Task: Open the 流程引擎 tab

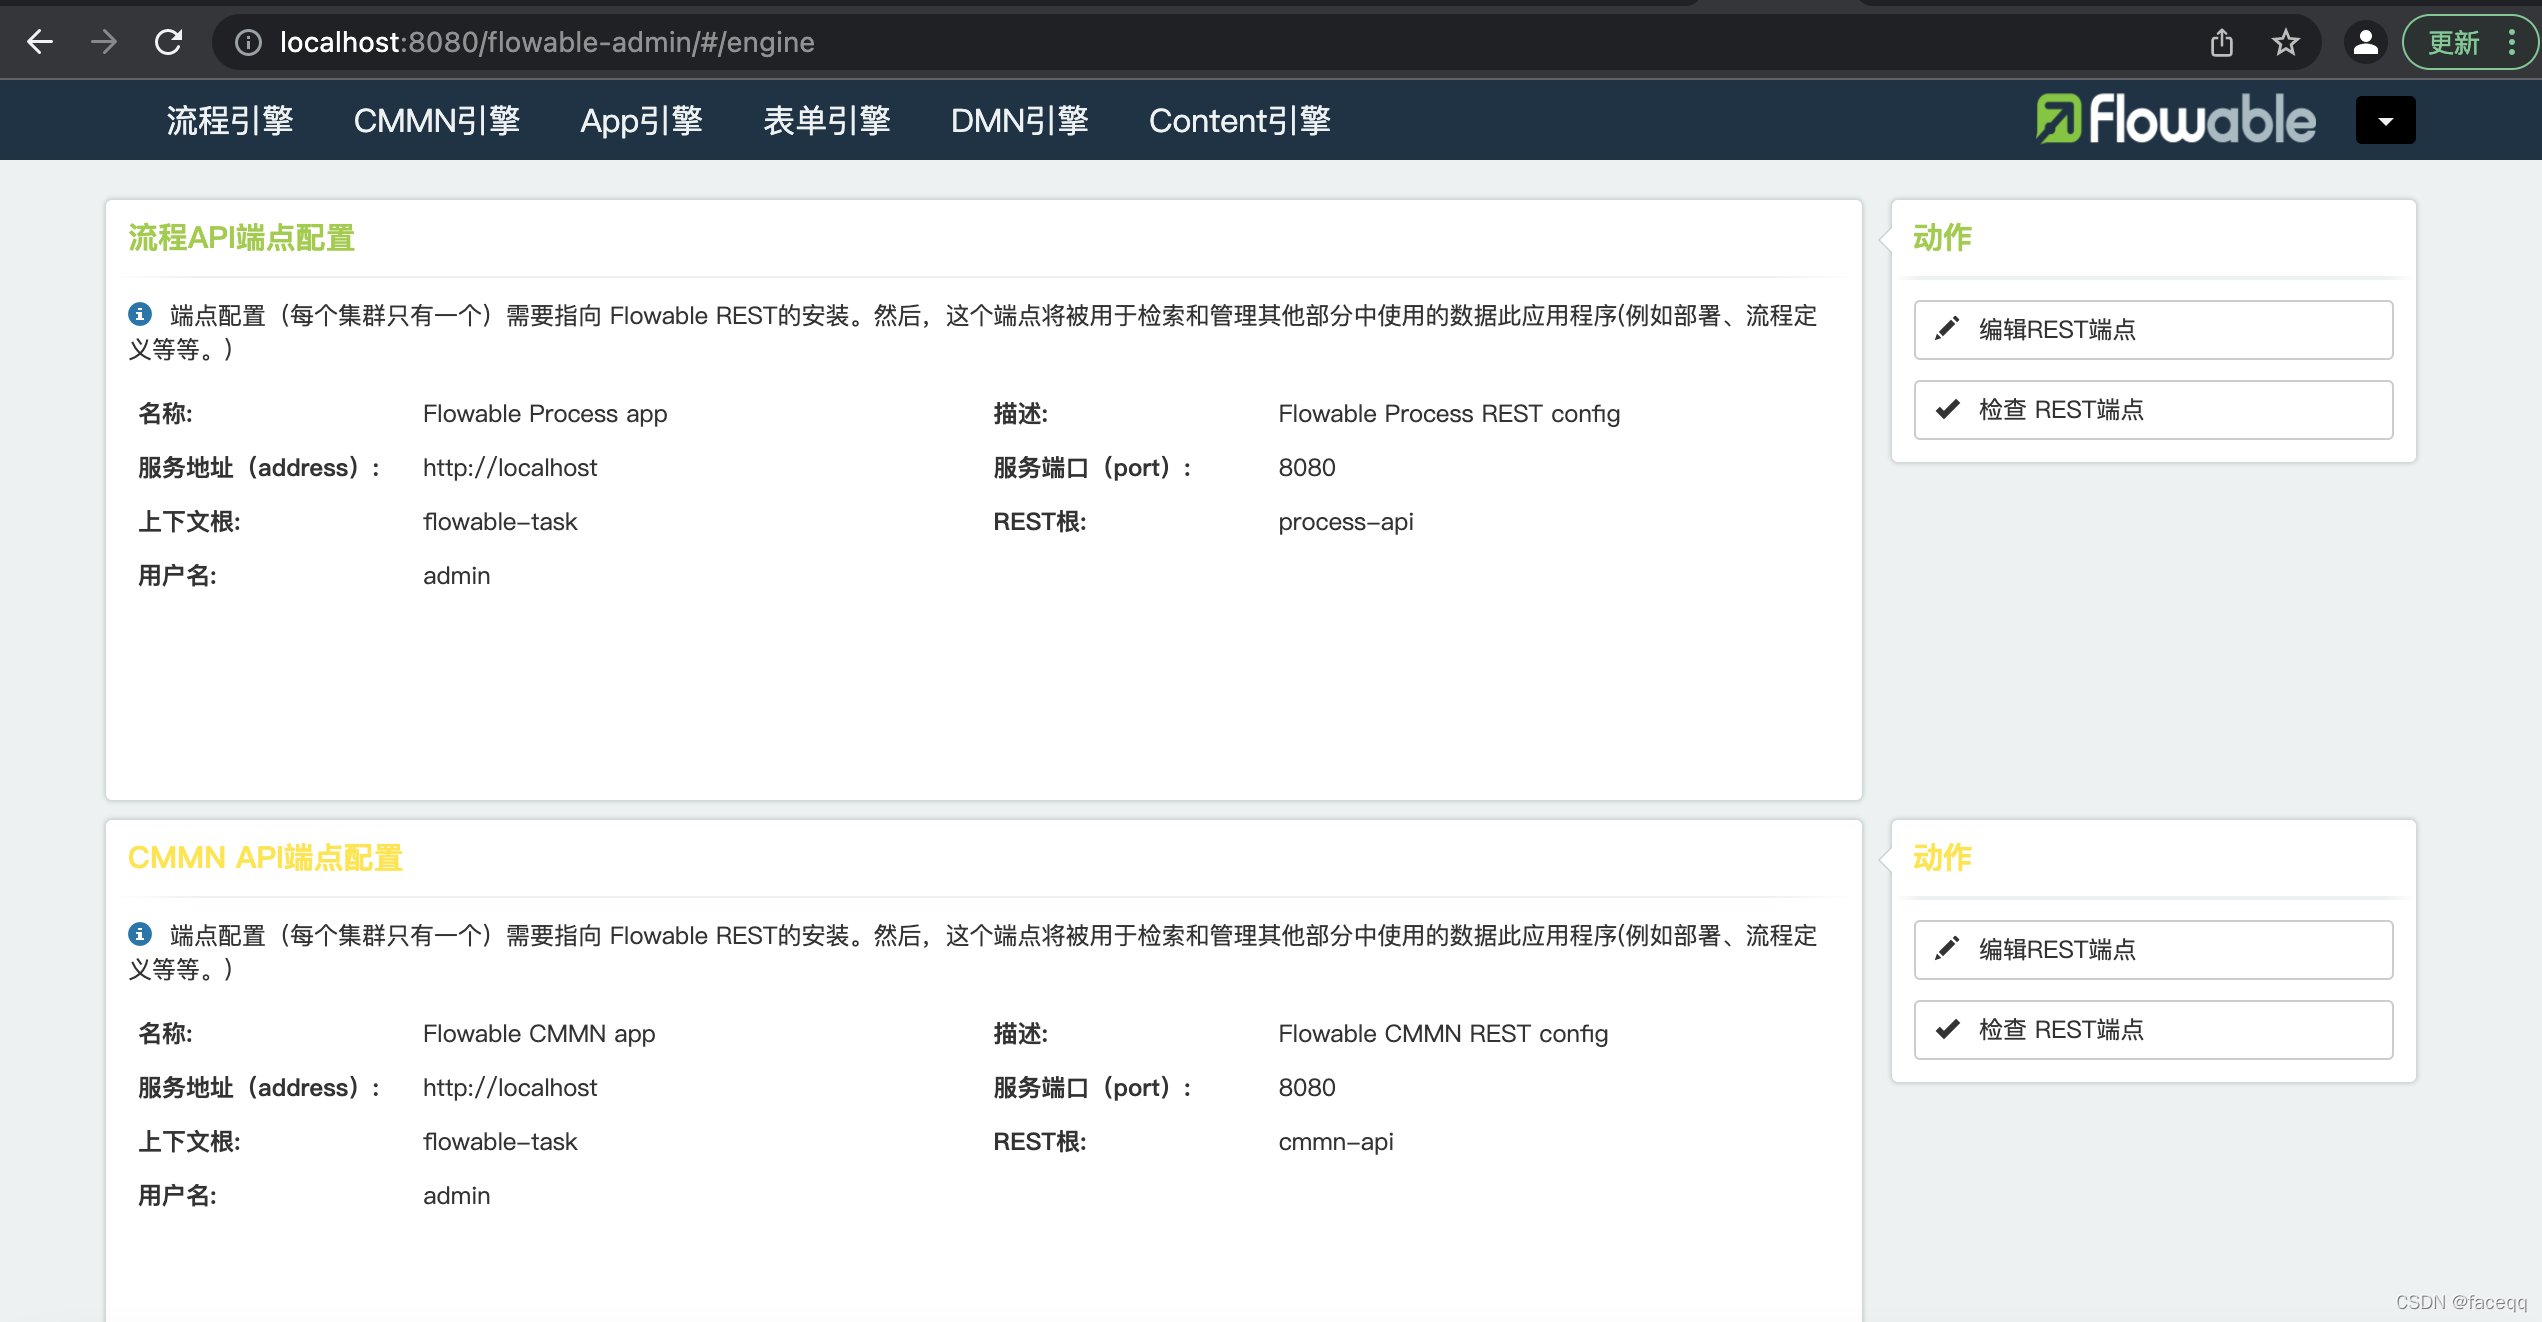Action: point(230,120)
